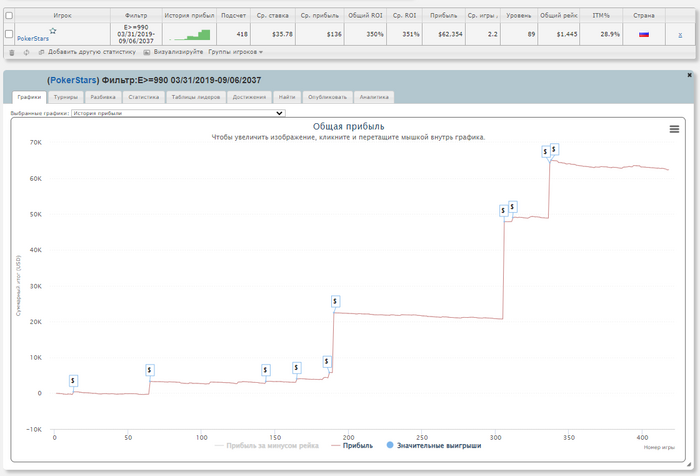Screen dimensions: 700x476
Task: Click the Russian flag in Страна column
Action: pyautogui.click(x=644, y=34)
